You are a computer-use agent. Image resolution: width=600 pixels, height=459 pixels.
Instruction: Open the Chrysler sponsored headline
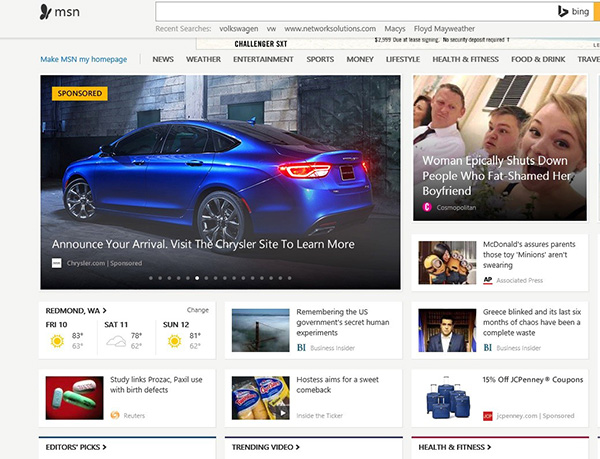tap(203, 244)
